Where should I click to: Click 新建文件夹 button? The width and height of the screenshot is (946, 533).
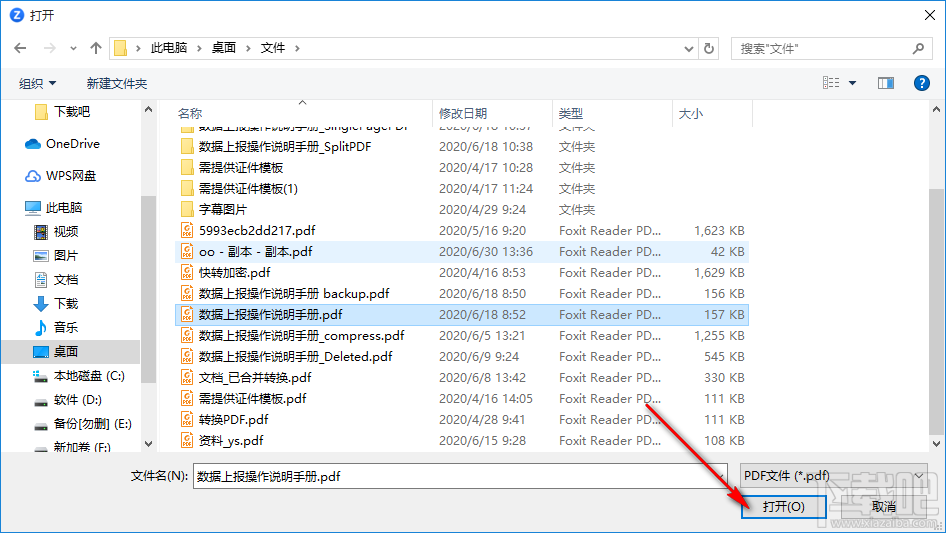tap(116, 83)
